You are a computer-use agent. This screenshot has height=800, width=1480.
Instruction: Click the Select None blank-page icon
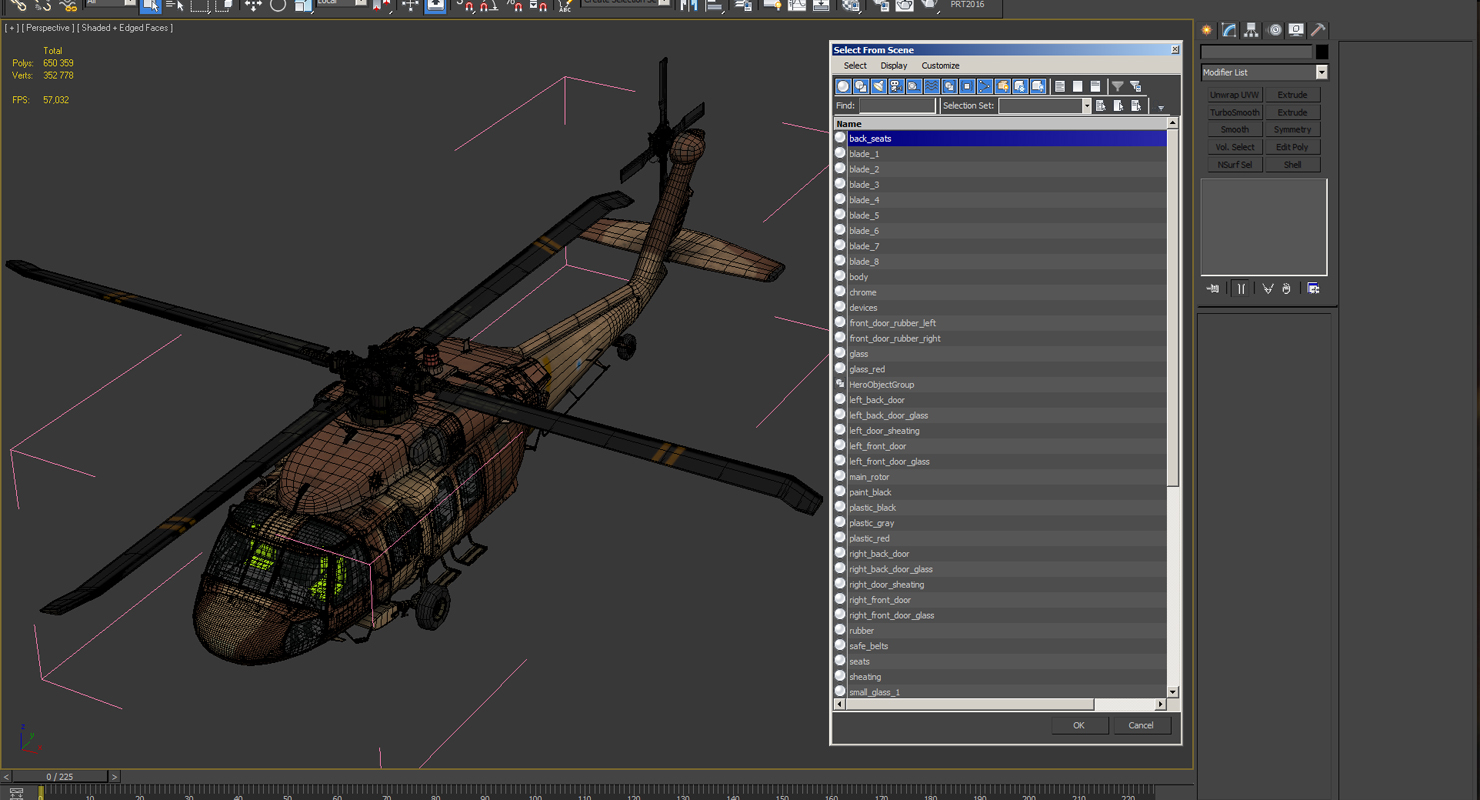pyautogui.click(x=1078, y=87)
